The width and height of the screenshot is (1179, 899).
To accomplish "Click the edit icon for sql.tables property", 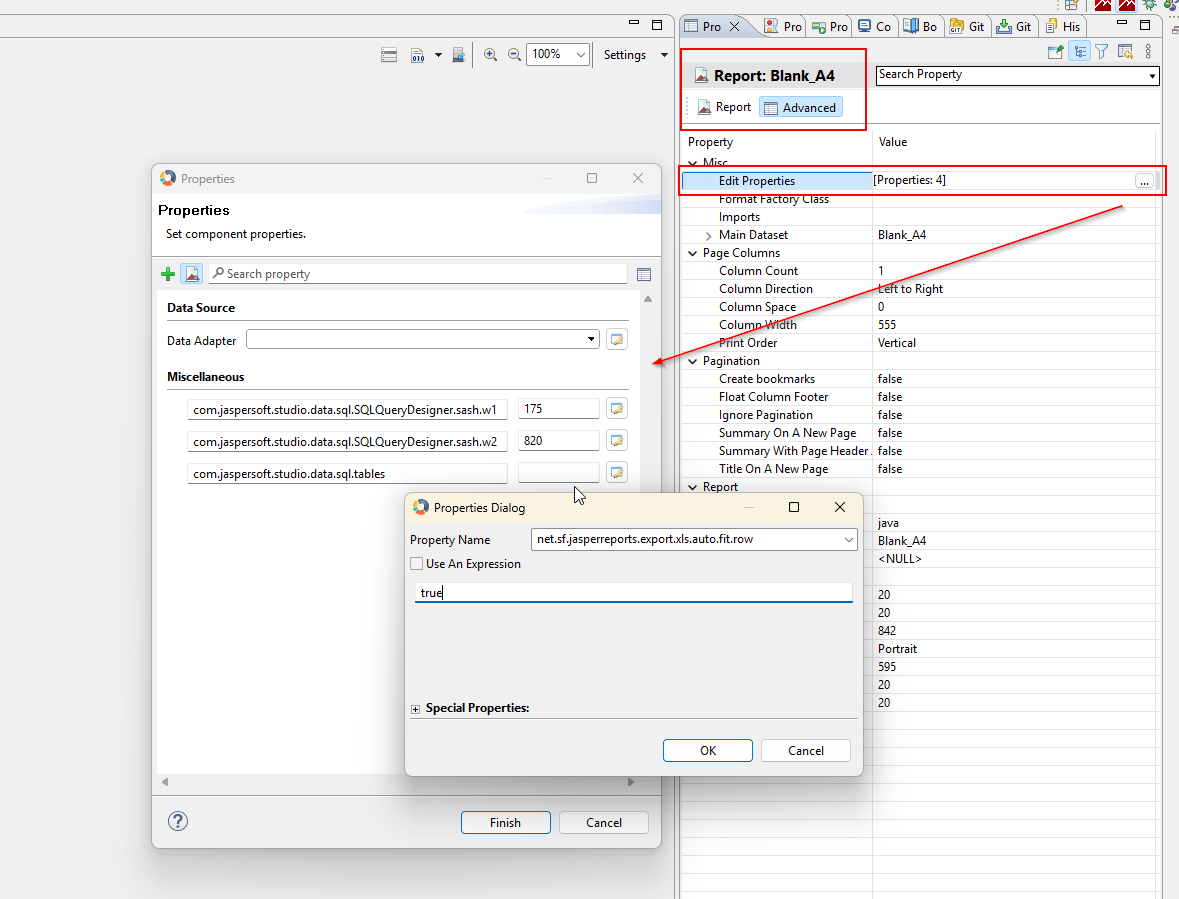I will 617,473.
